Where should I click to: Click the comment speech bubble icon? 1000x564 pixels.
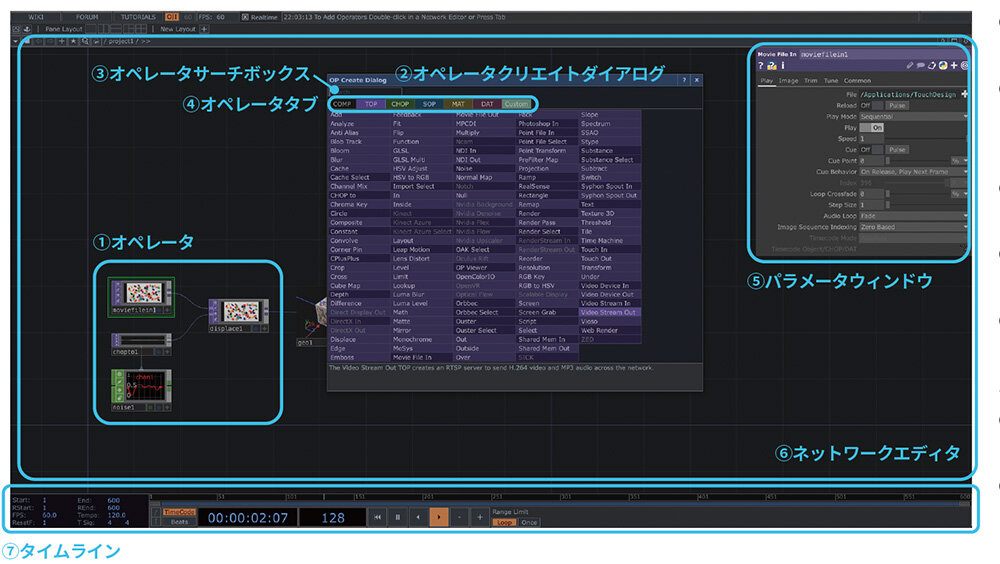(x=919, y=65)
